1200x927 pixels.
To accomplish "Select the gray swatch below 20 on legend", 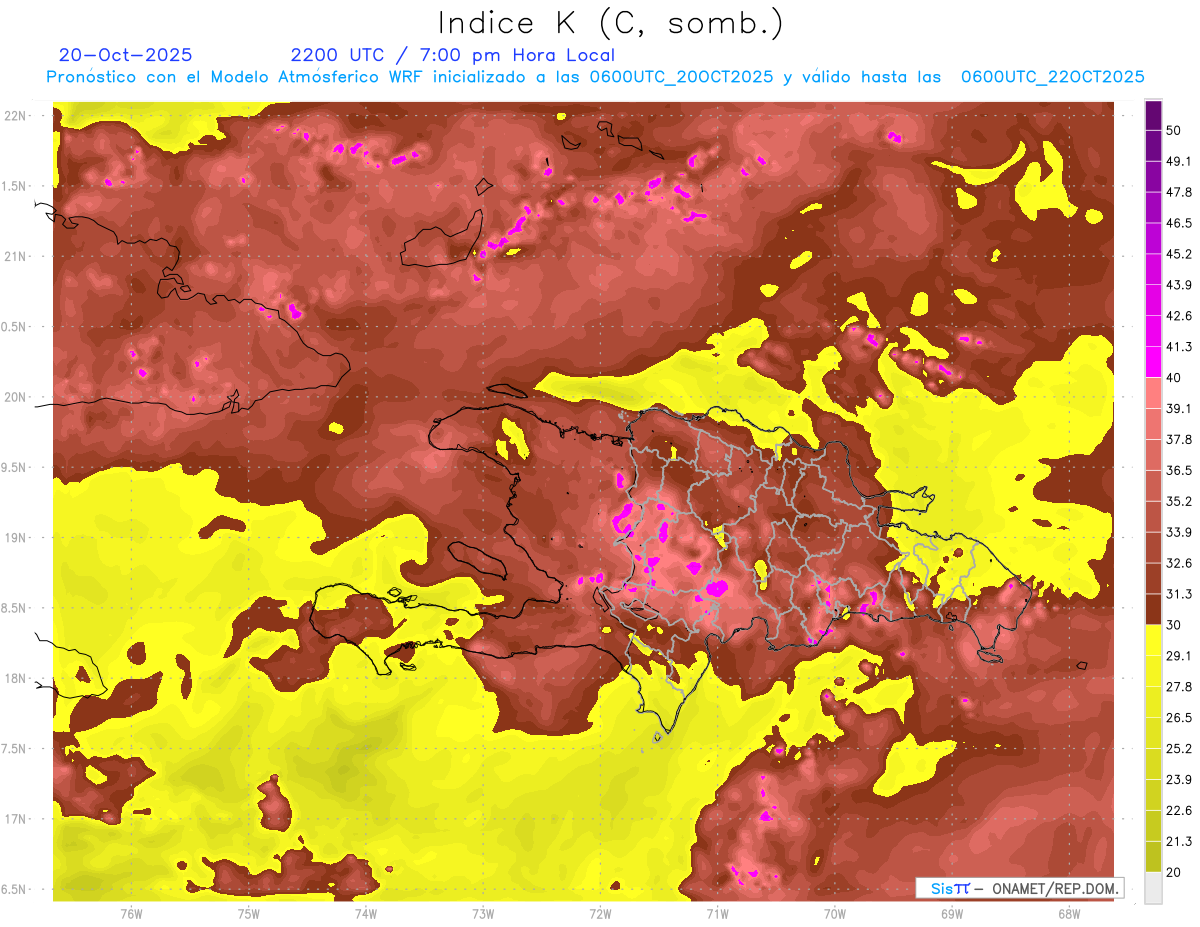I will pyautogui.click(x=1153, y=888).
